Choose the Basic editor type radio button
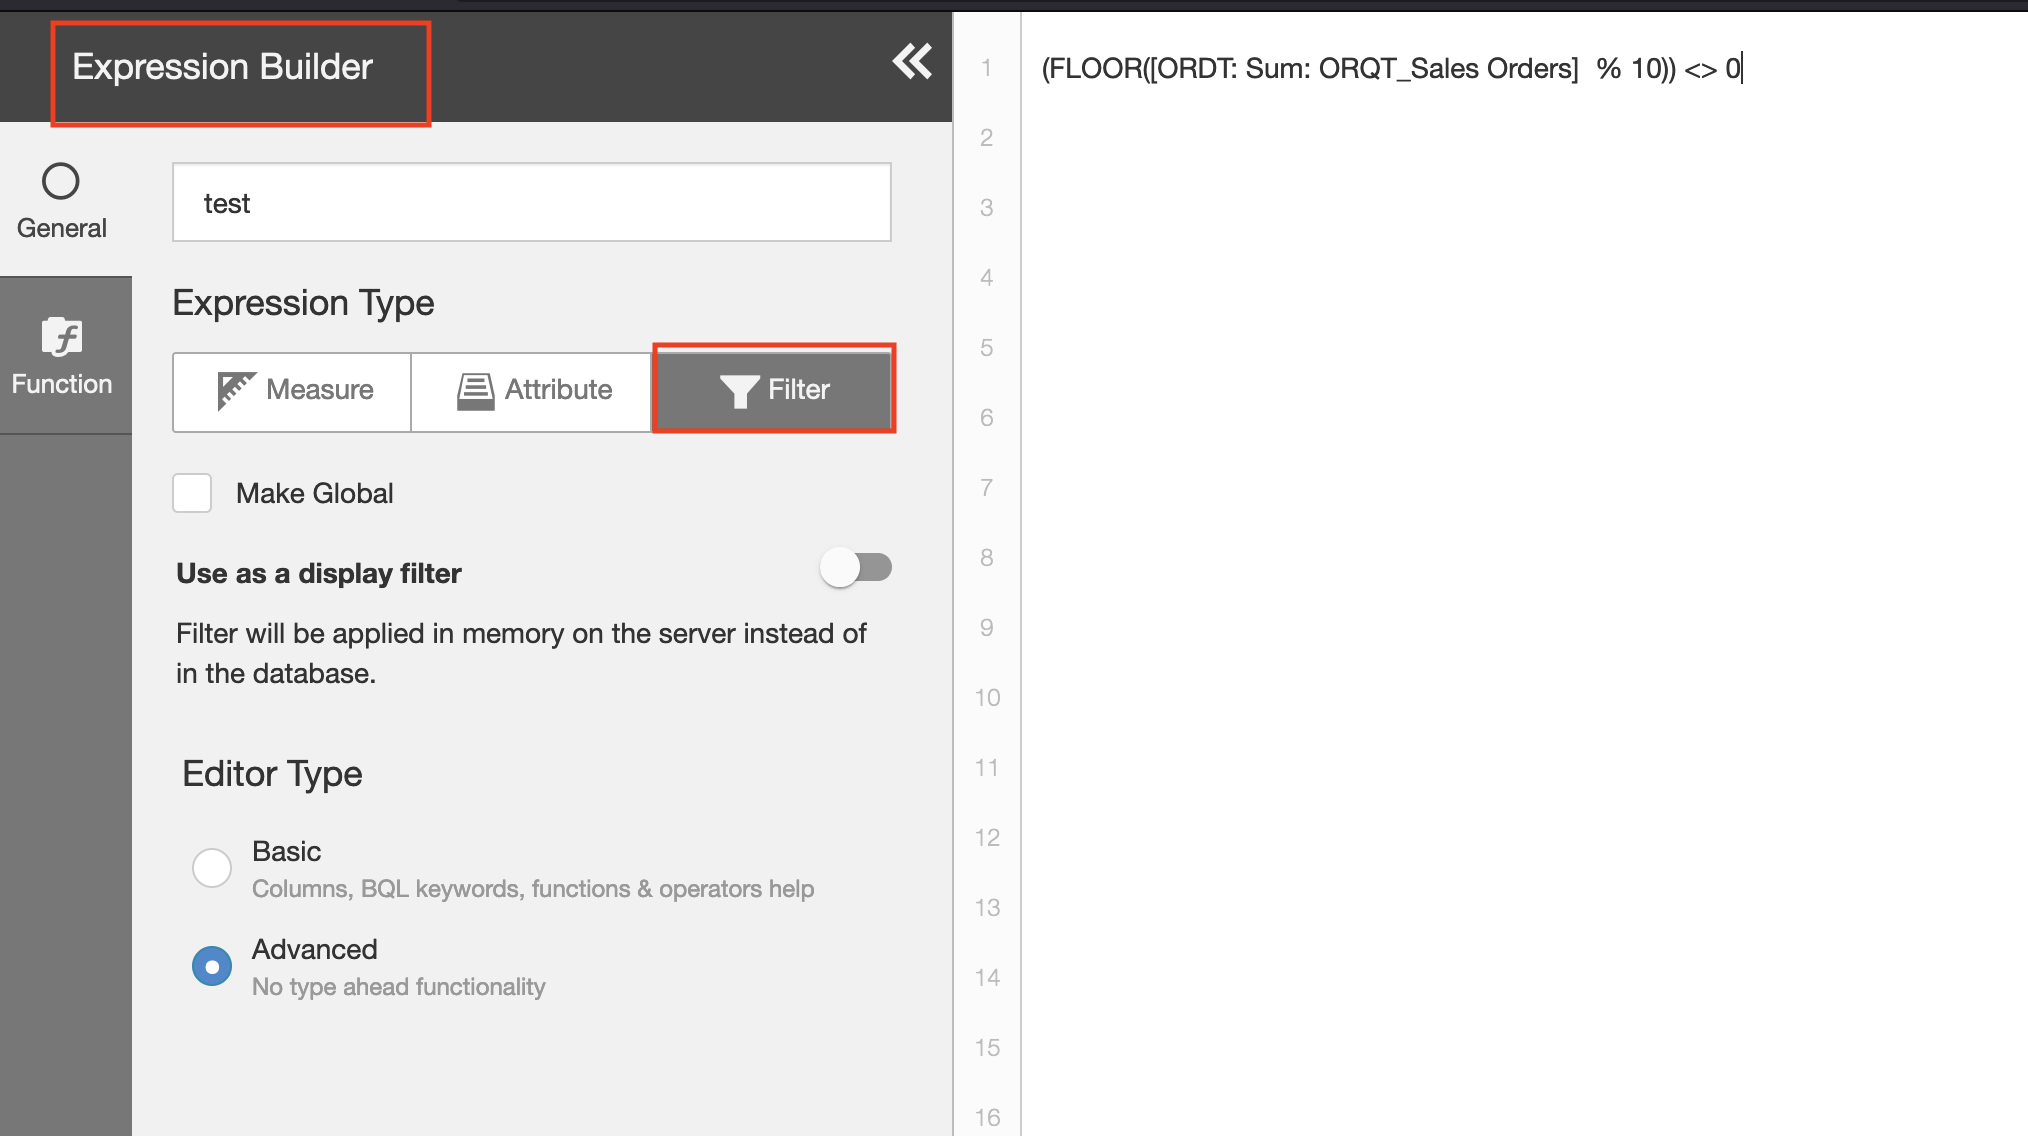The image size is (2028, 1136). click(212, 867)
